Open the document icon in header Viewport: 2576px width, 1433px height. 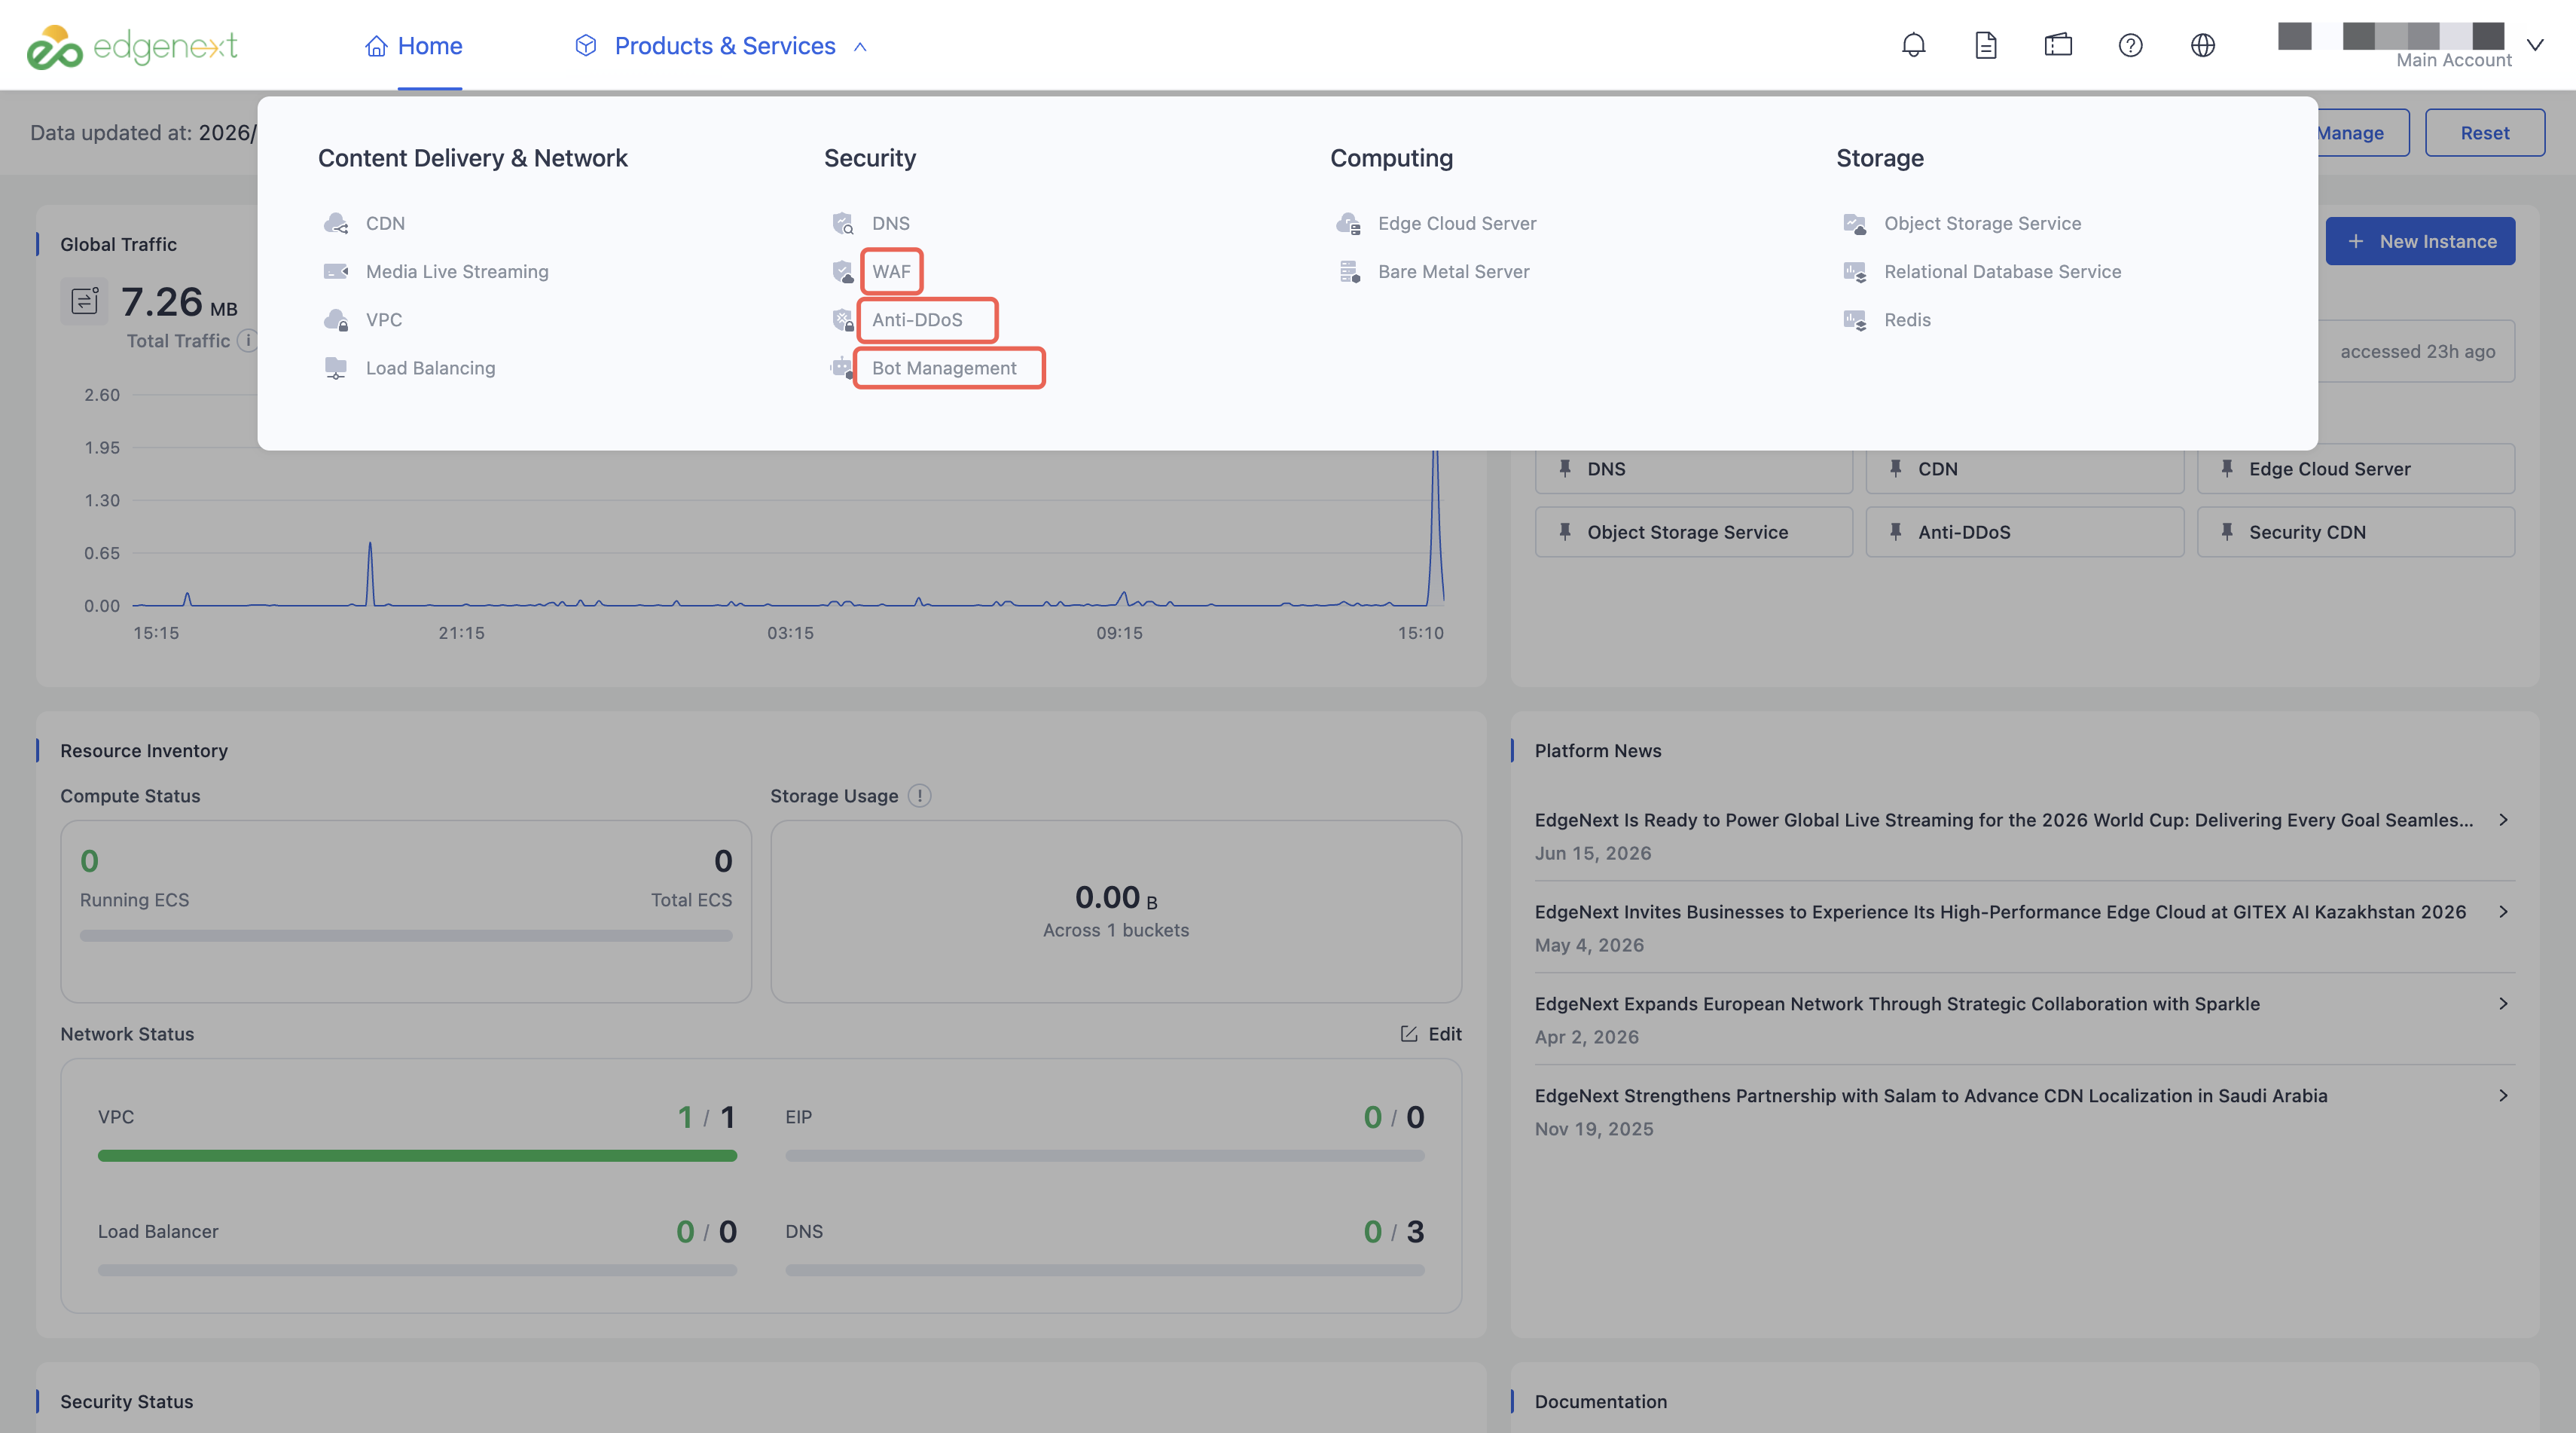click(1986, 45)
